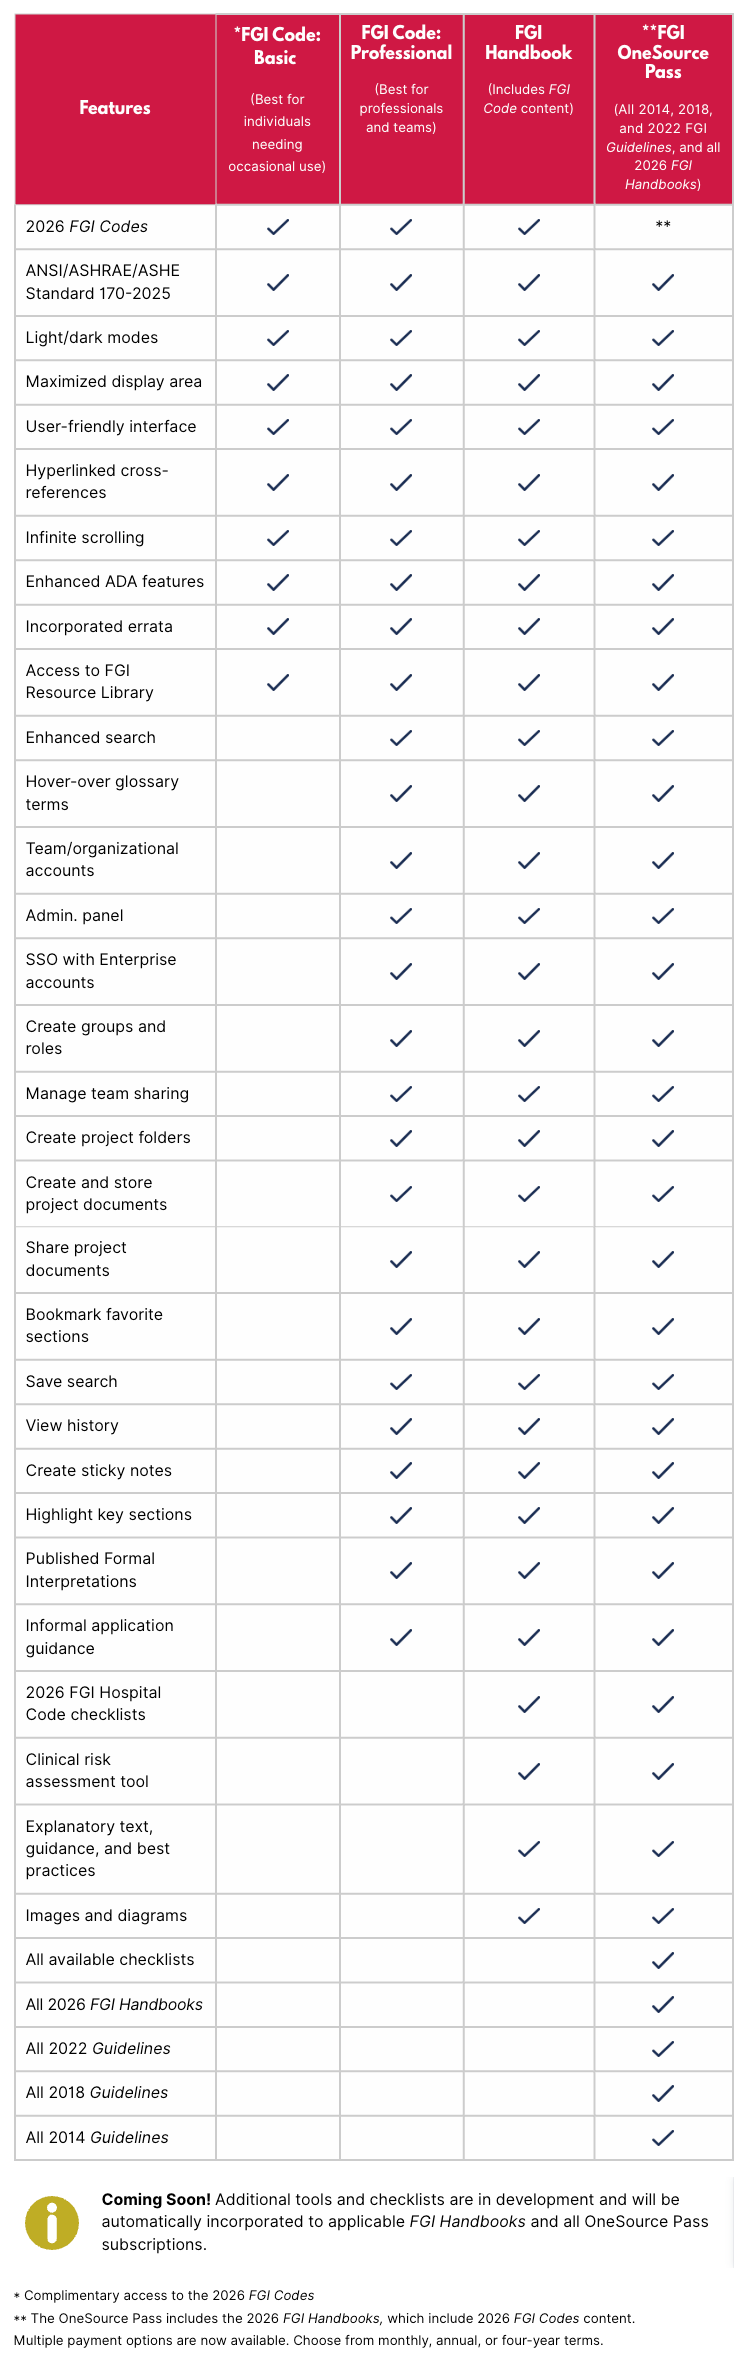Click the All 2026 FGI Handbooks row label
The width and height of the screenshot is (750, 2361).
[114, 2004]
